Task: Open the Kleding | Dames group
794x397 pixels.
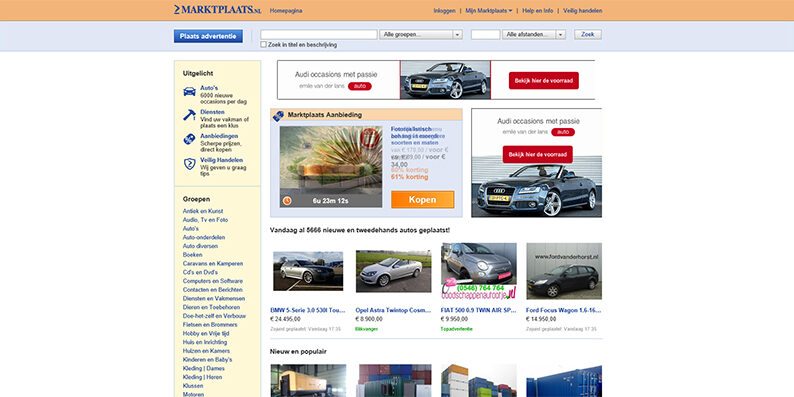Action: coord(203,368)
